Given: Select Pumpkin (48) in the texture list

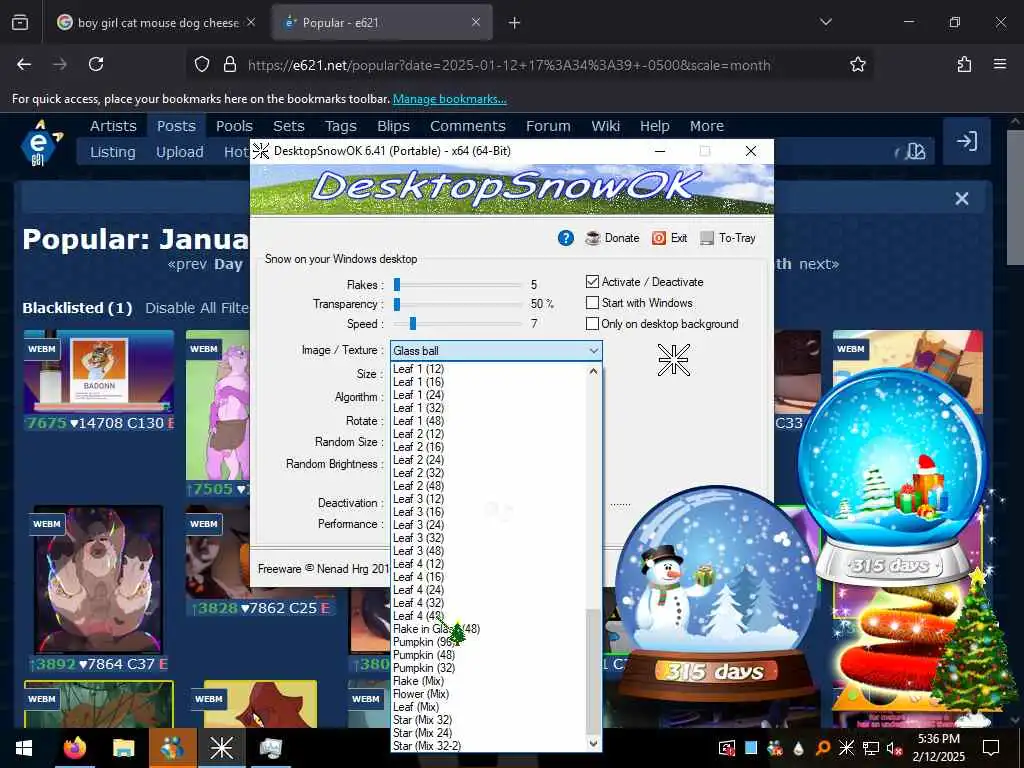Looking at the screenshot, I should 424,655.
